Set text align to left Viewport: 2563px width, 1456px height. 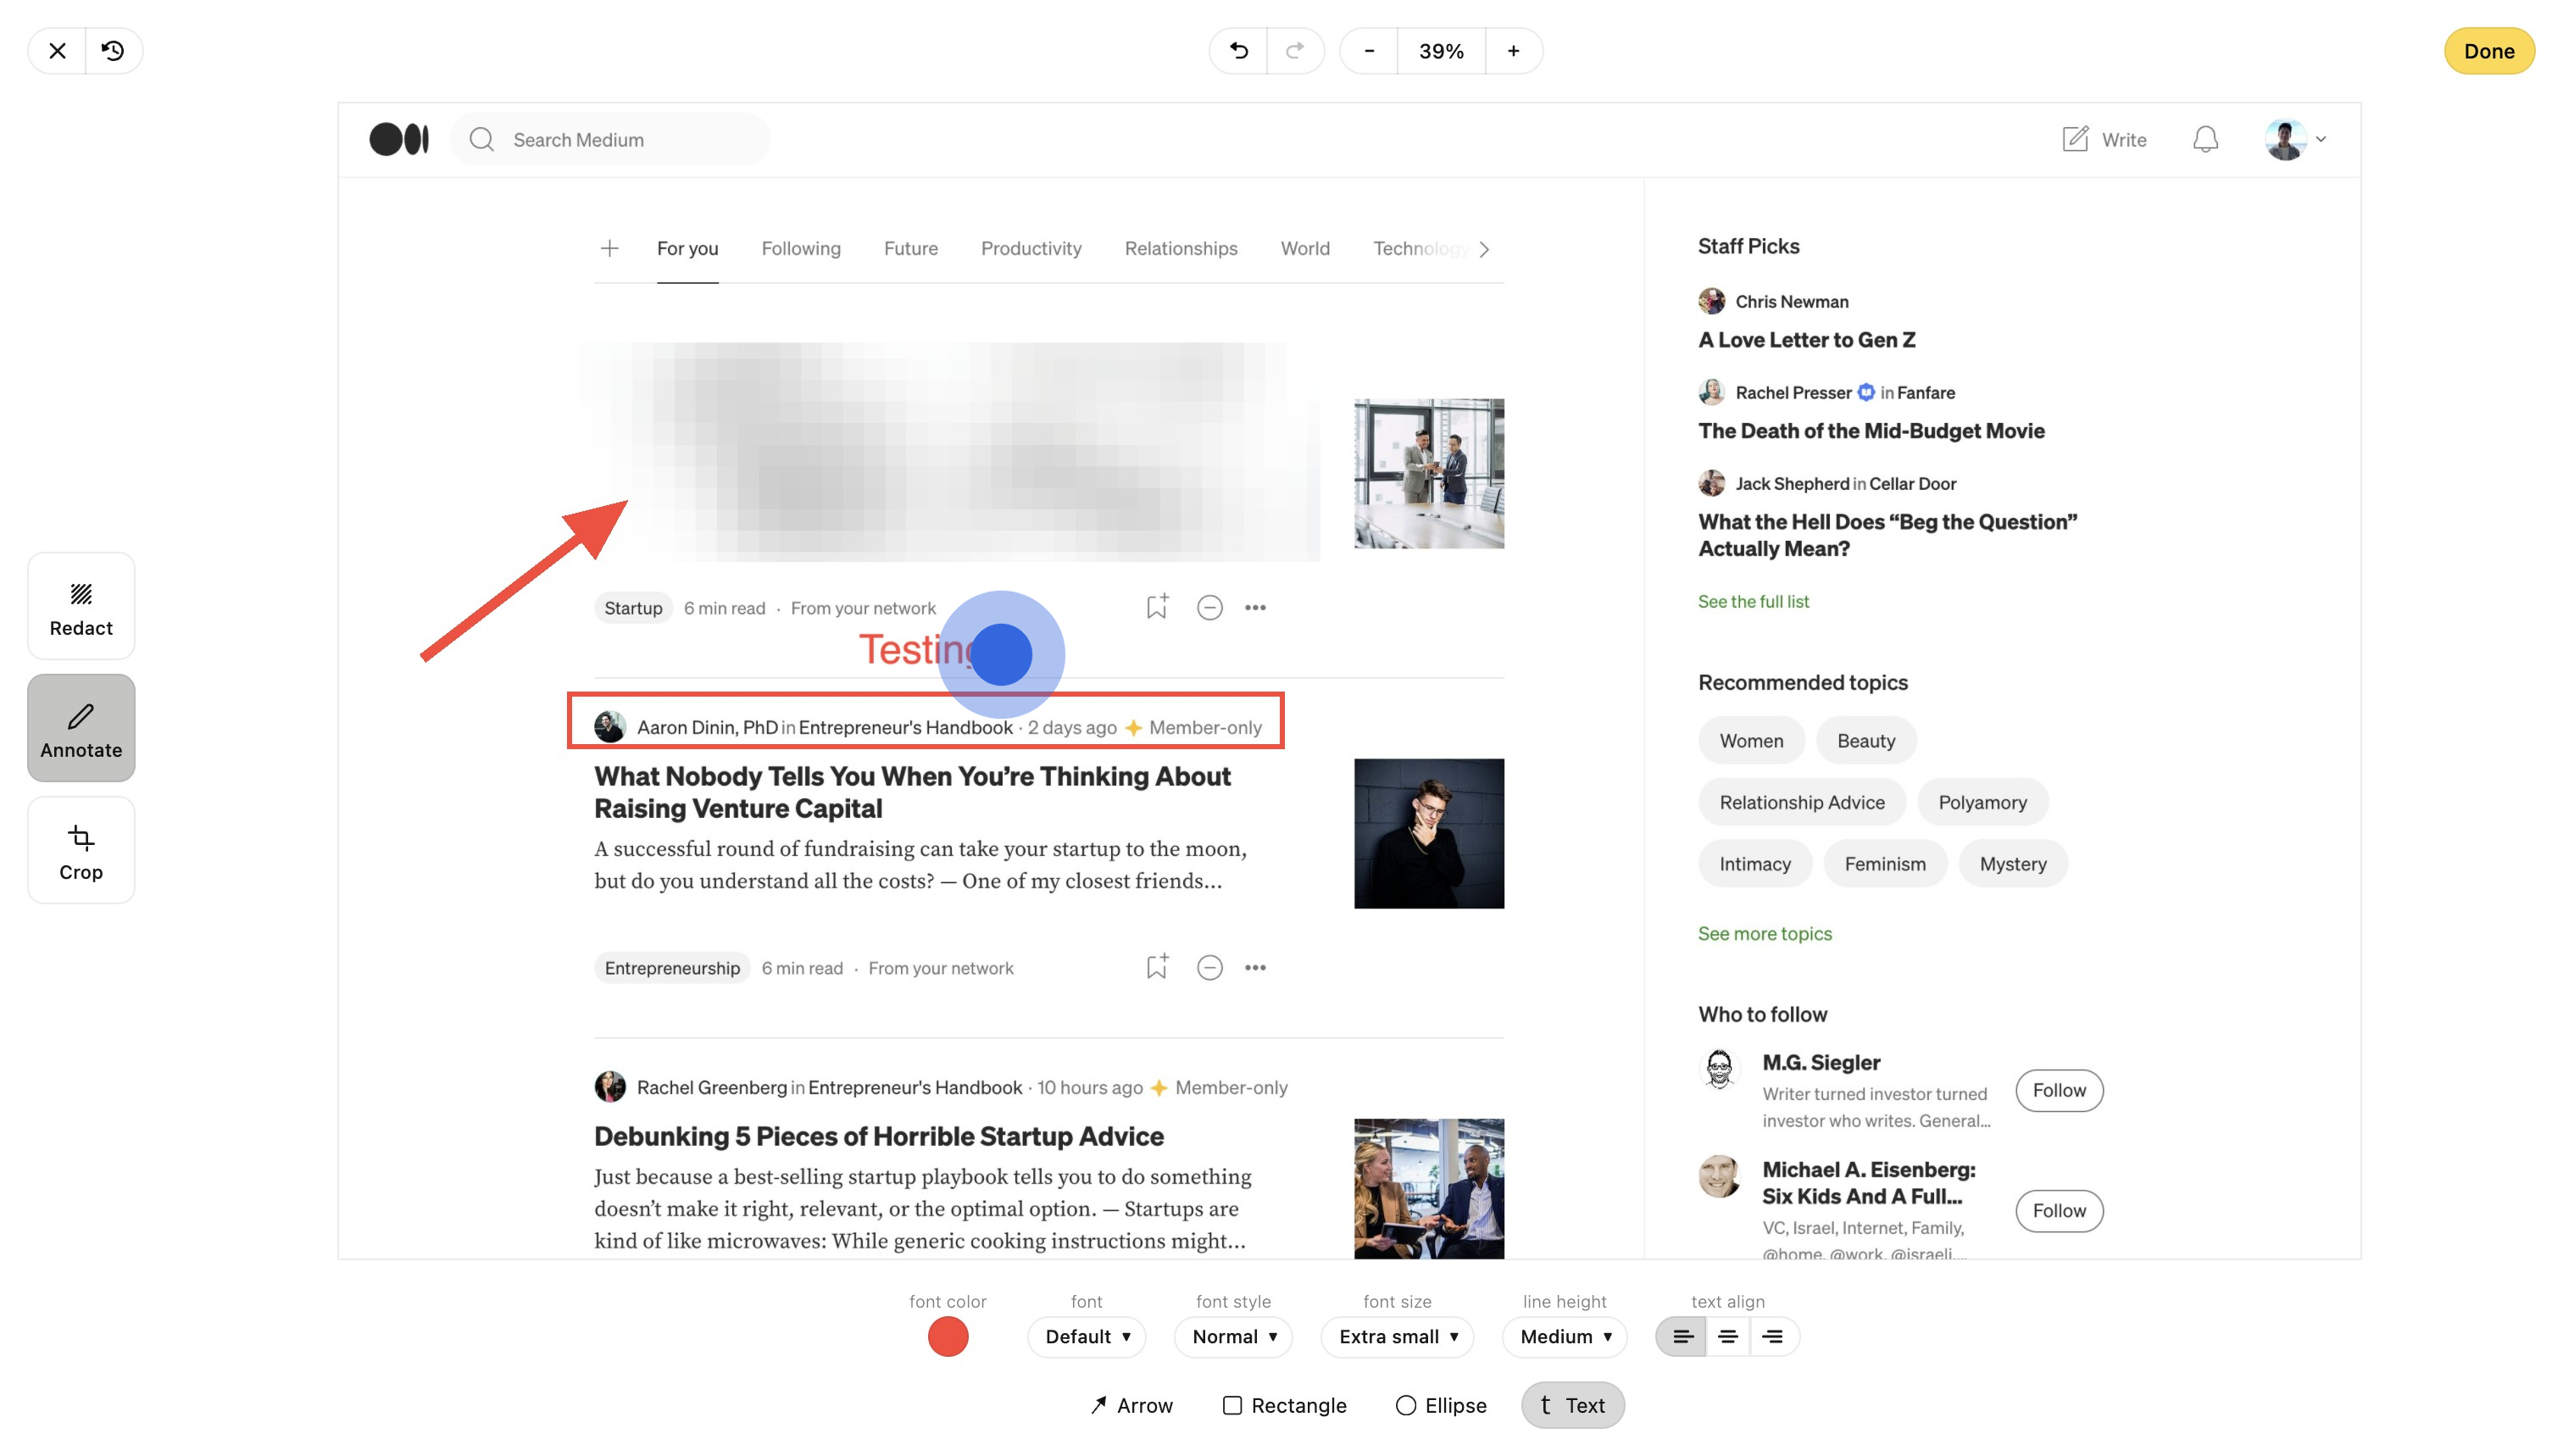(x=1682, y=1337)
